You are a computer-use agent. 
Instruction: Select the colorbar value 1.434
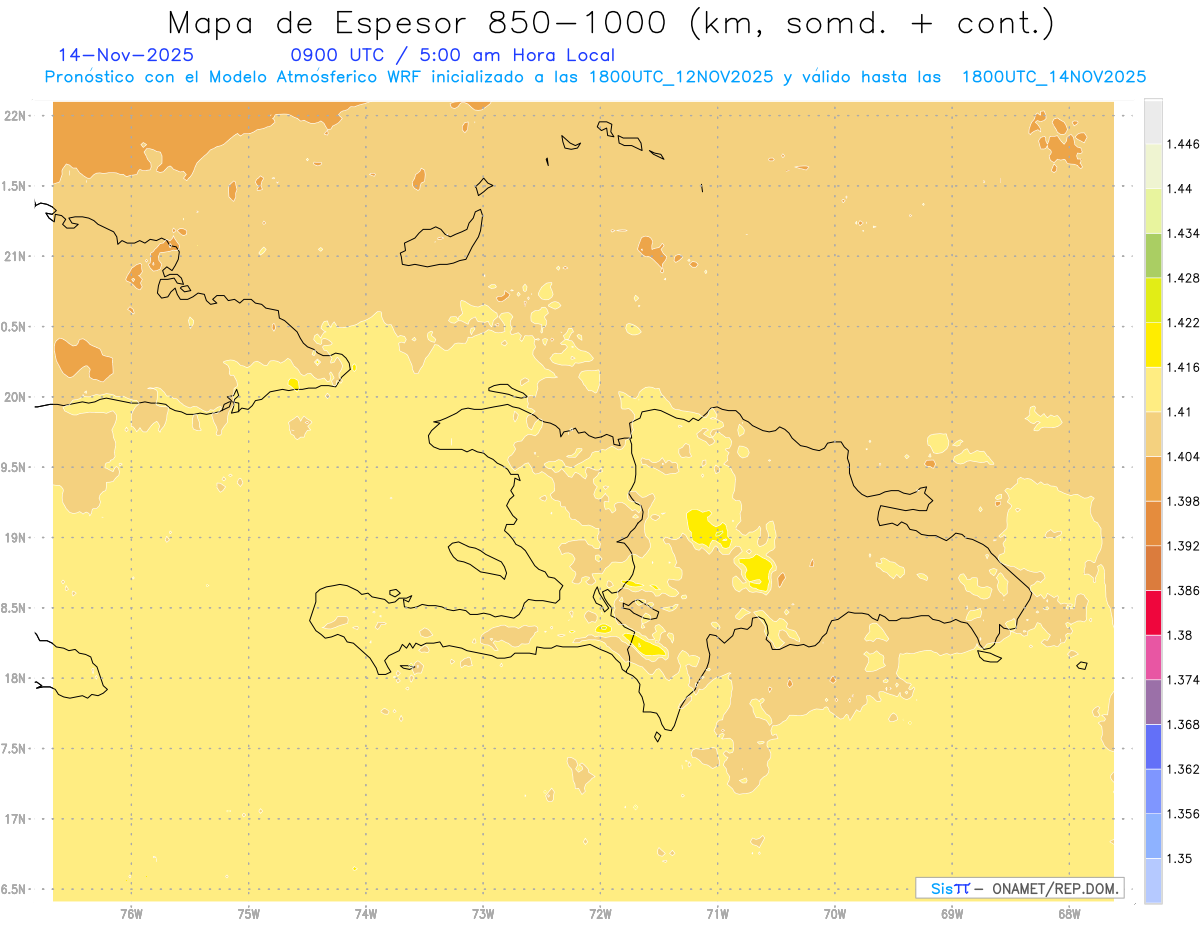tap(1182, 233)
